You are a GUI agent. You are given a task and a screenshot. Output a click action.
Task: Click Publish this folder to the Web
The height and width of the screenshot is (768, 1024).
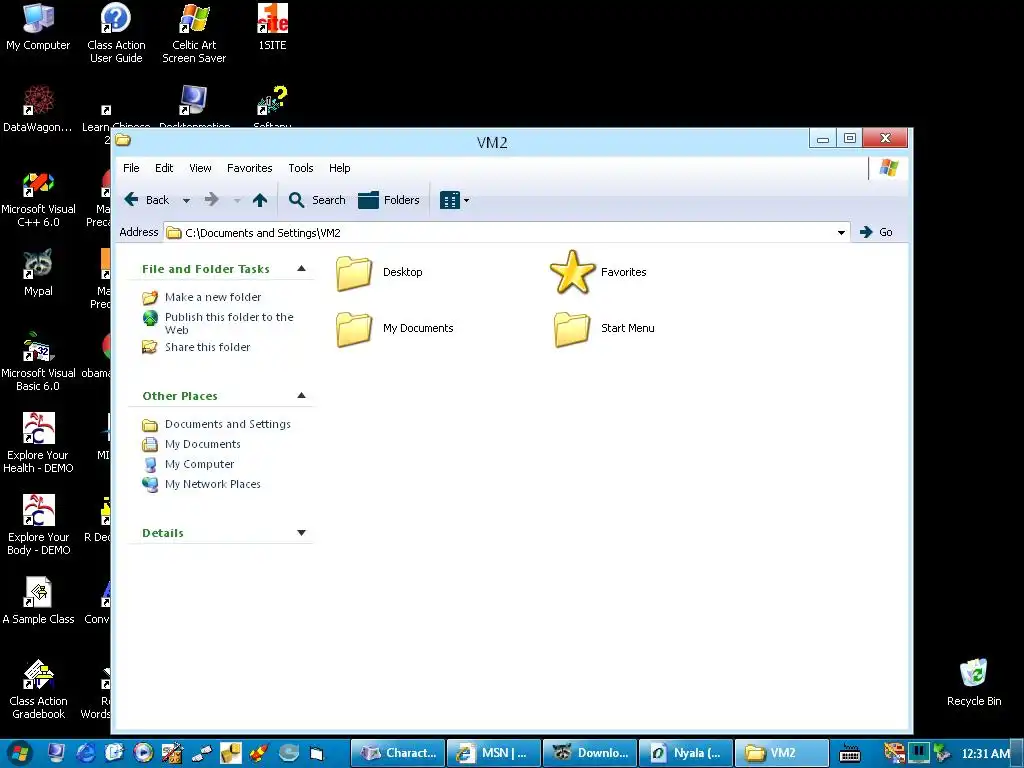(x=229, y=323)
